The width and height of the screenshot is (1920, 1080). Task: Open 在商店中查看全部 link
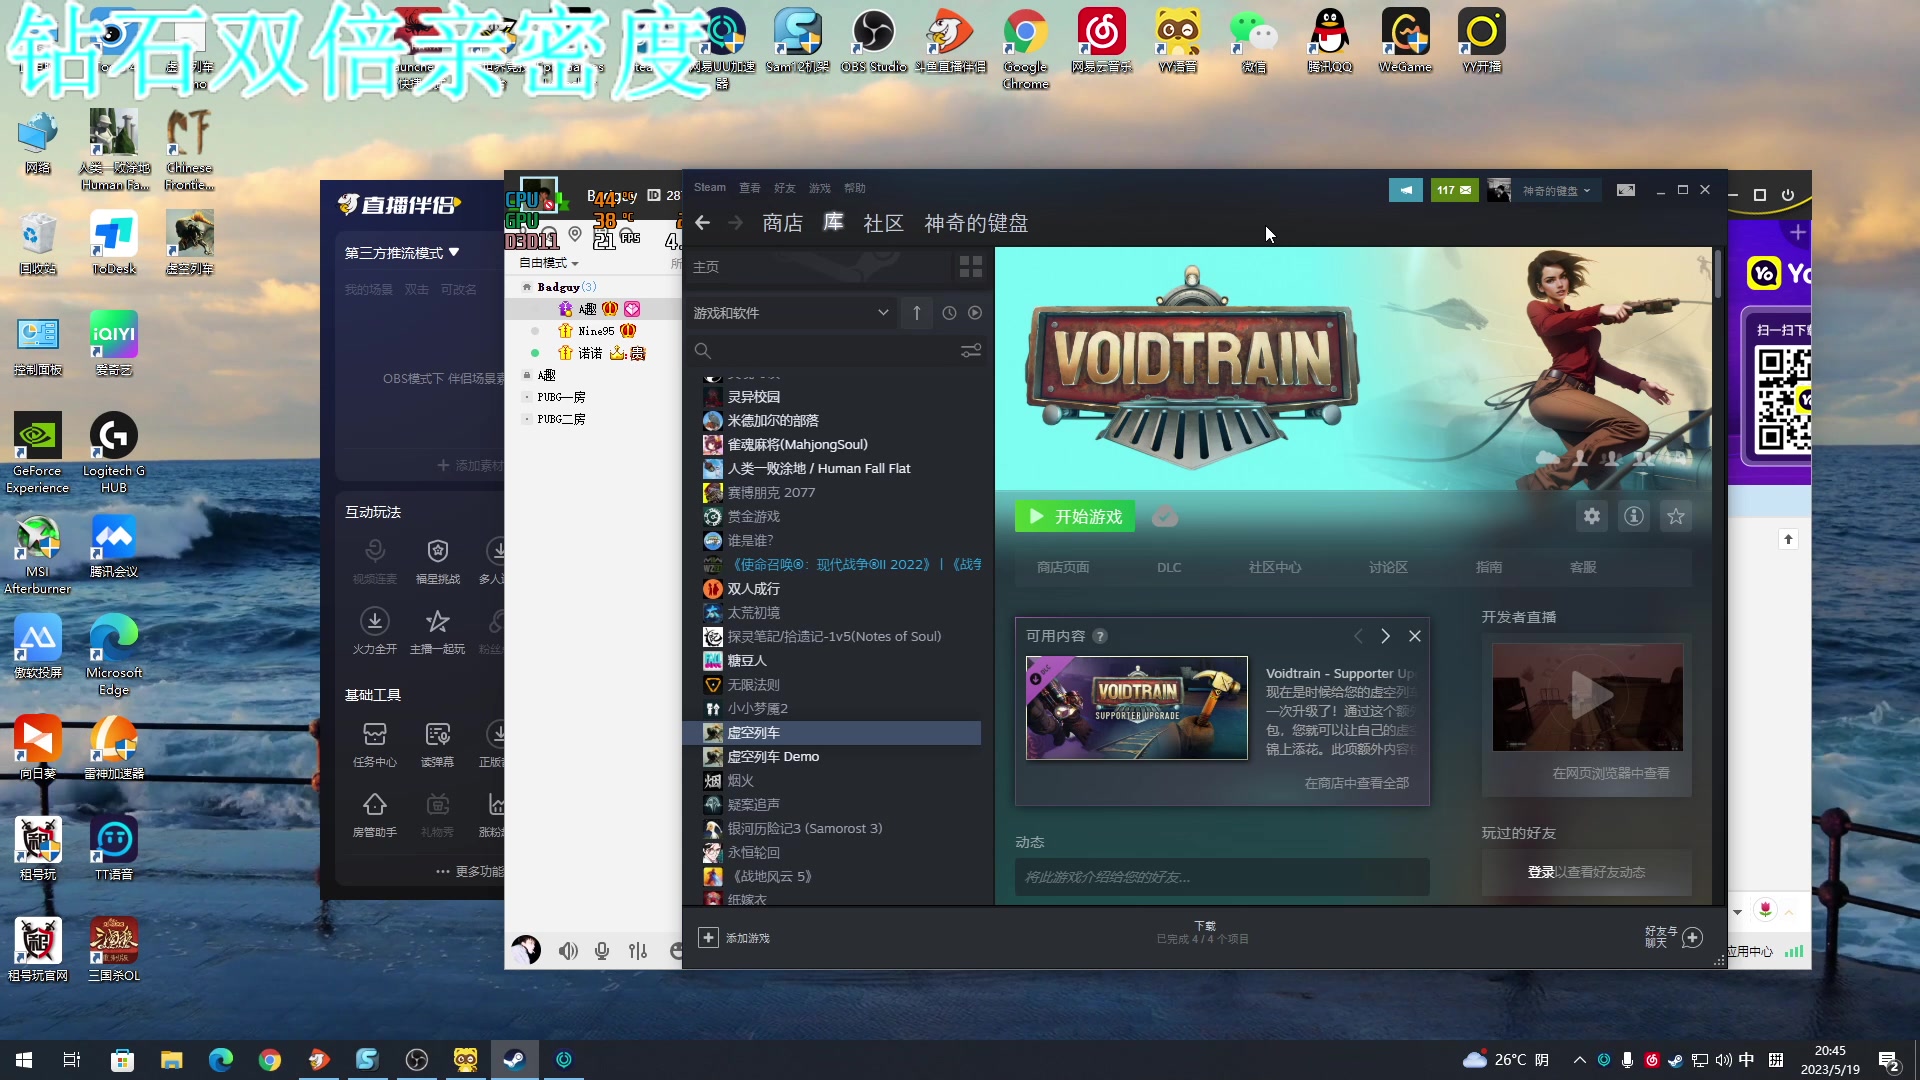point(1357,783)
